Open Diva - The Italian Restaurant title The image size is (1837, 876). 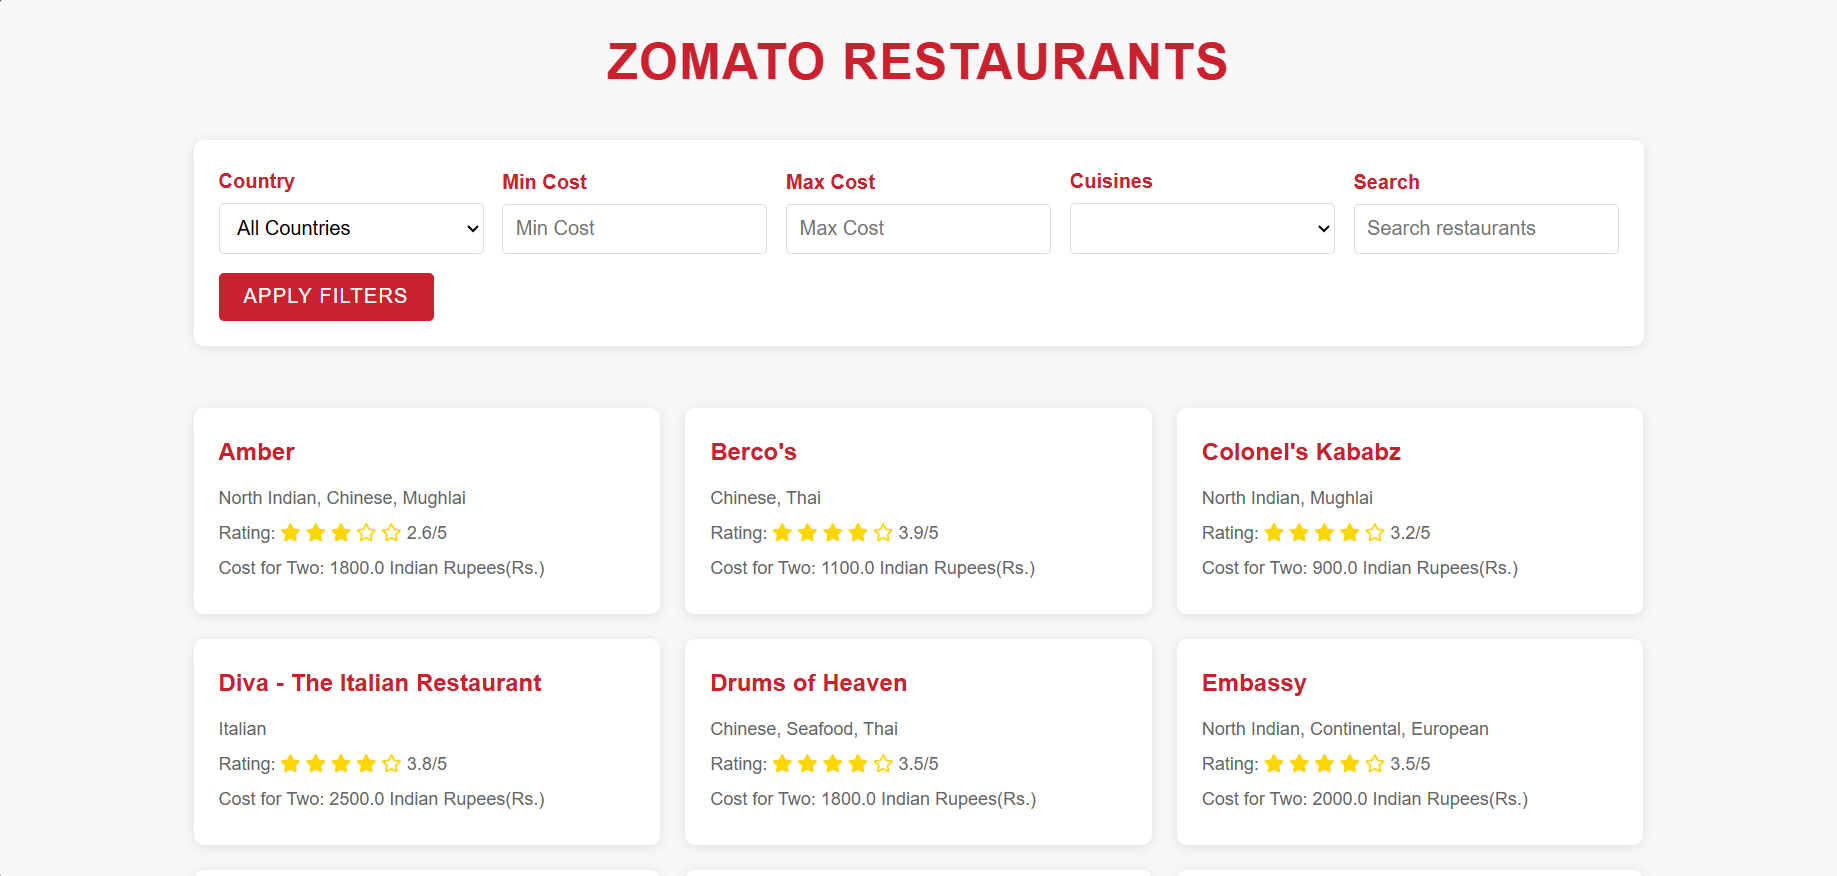(x=380, y=683)
